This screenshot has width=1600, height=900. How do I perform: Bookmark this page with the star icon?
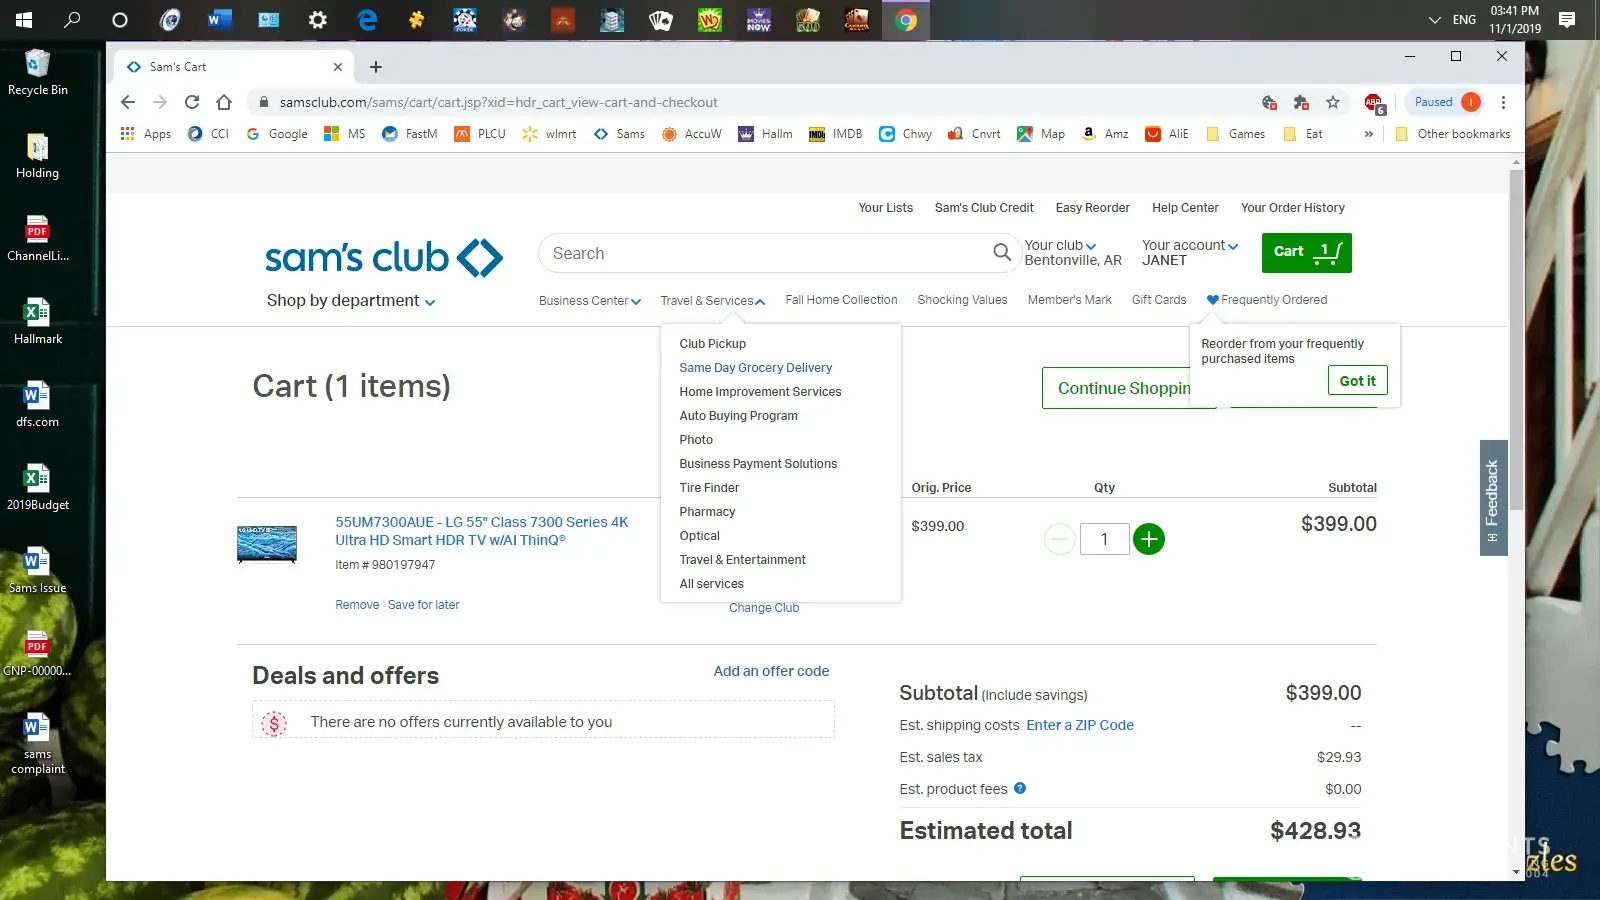pos(1332,102)
